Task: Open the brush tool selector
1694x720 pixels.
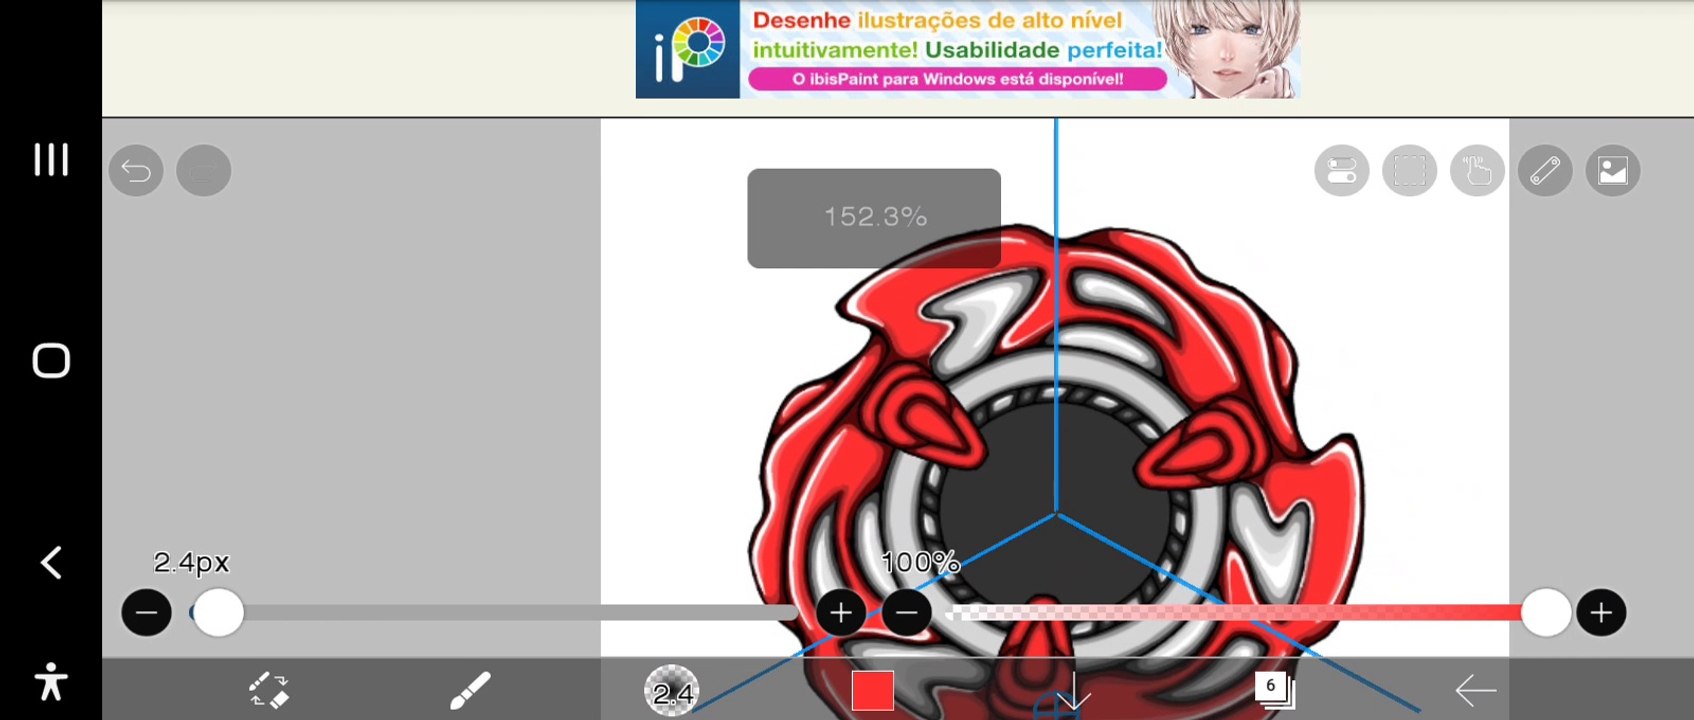Action: tap(470, 690)
